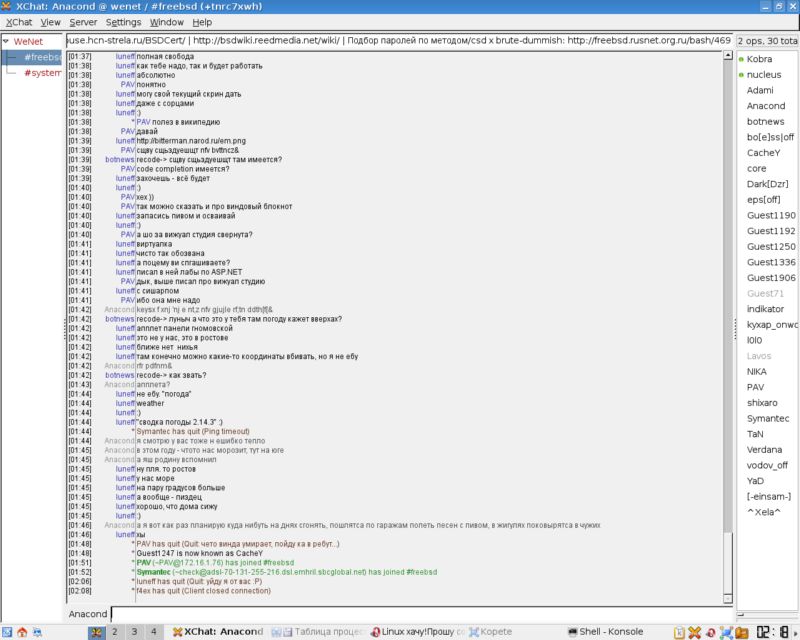This screenshot has height=640, width=800.
Task: Select user nucleus in user list
Action: [x=764, y=75]
